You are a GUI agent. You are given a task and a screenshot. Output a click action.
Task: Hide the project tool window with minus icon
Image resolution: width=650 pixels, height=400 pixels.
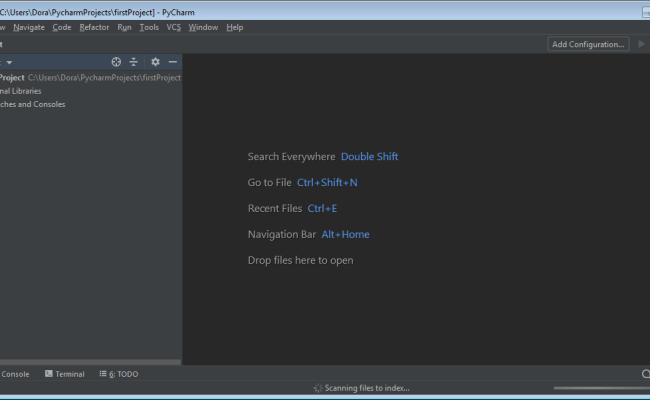click(173, 62)
